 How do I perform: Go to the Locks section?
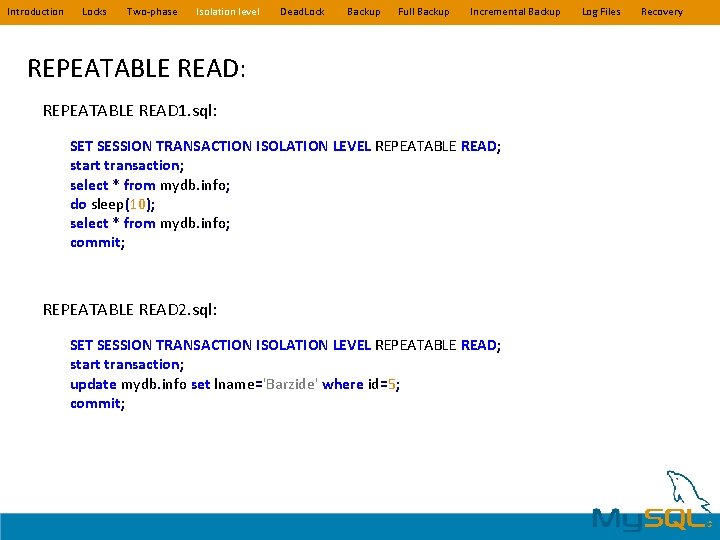pos(94,12)
